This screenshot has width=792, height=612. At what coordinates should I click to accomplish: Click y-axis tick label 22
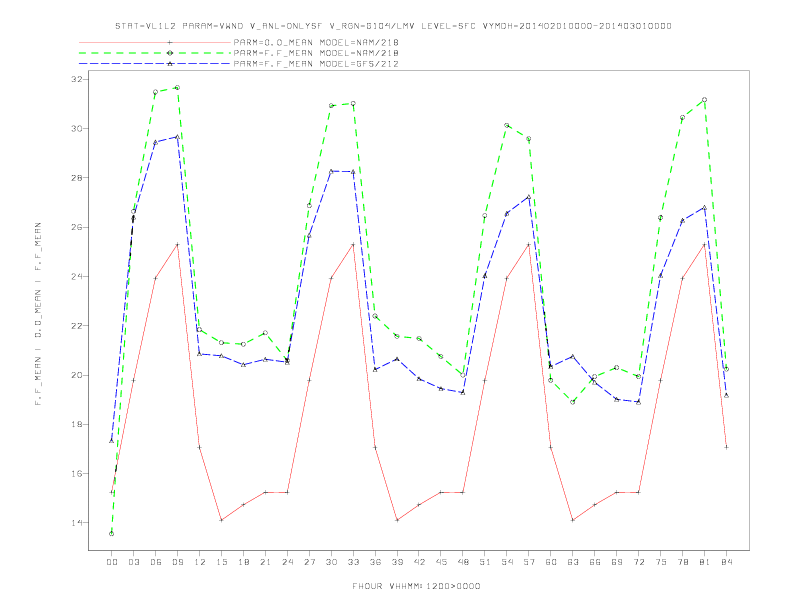(76, 326)
